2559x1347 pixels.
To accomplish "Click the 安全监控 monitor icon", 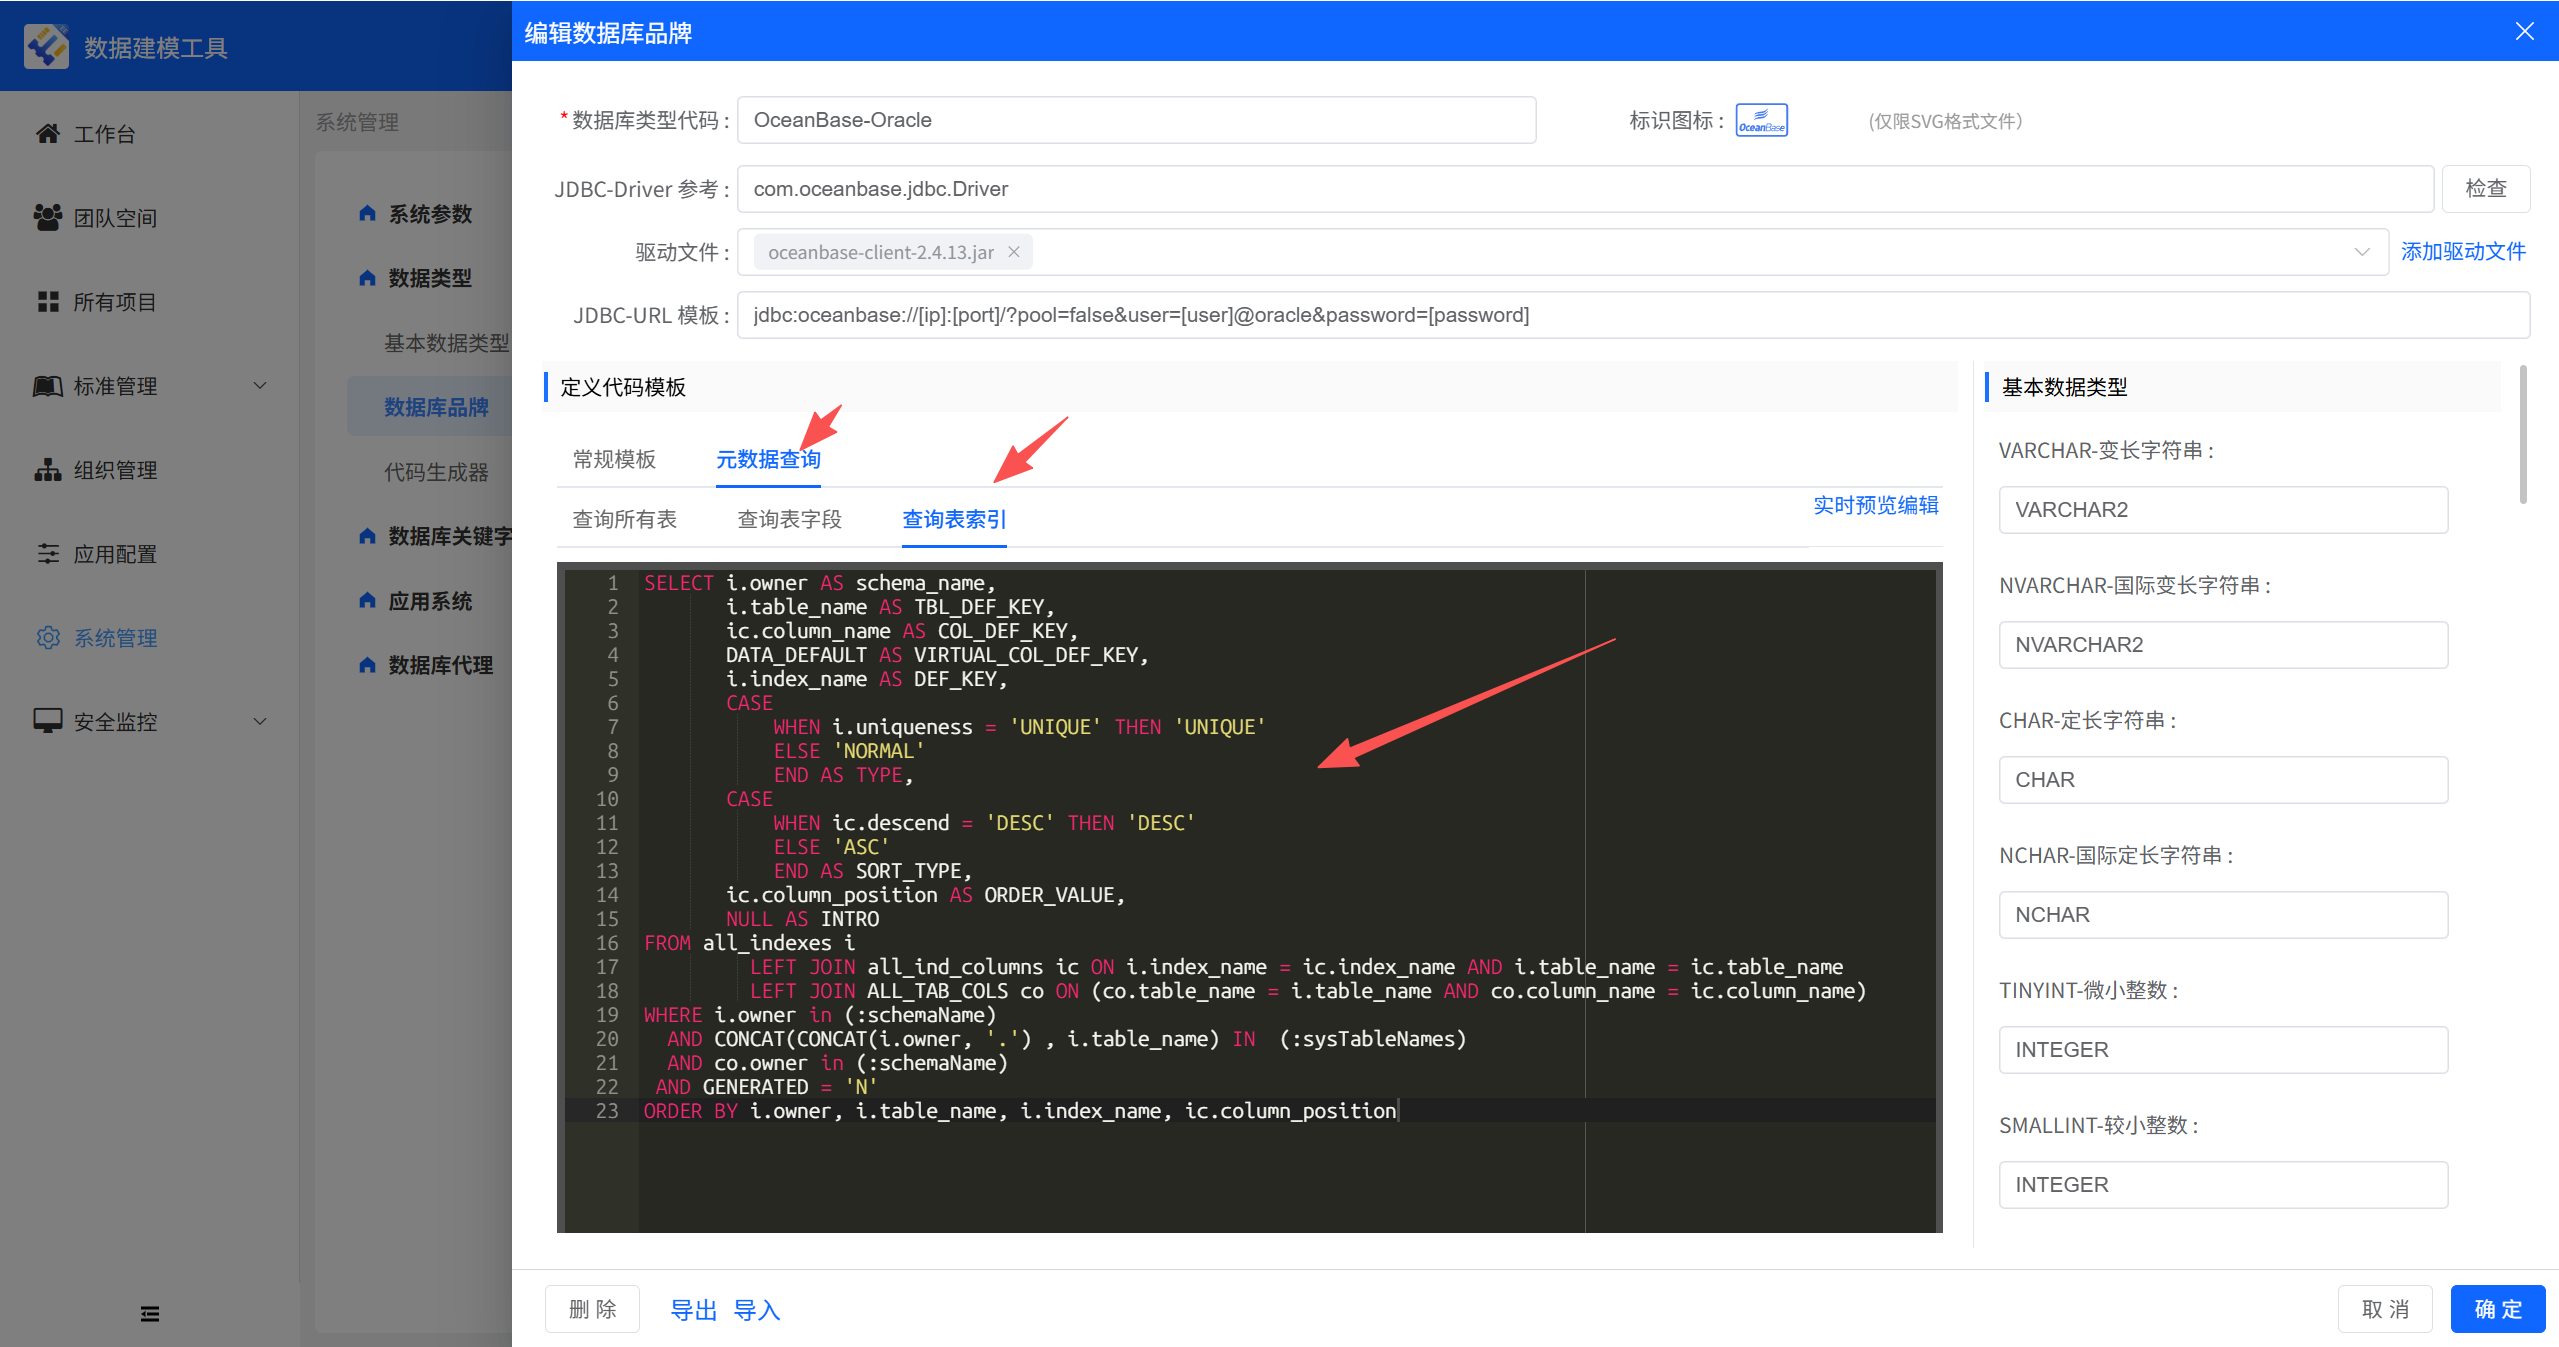I will [47, 721].
